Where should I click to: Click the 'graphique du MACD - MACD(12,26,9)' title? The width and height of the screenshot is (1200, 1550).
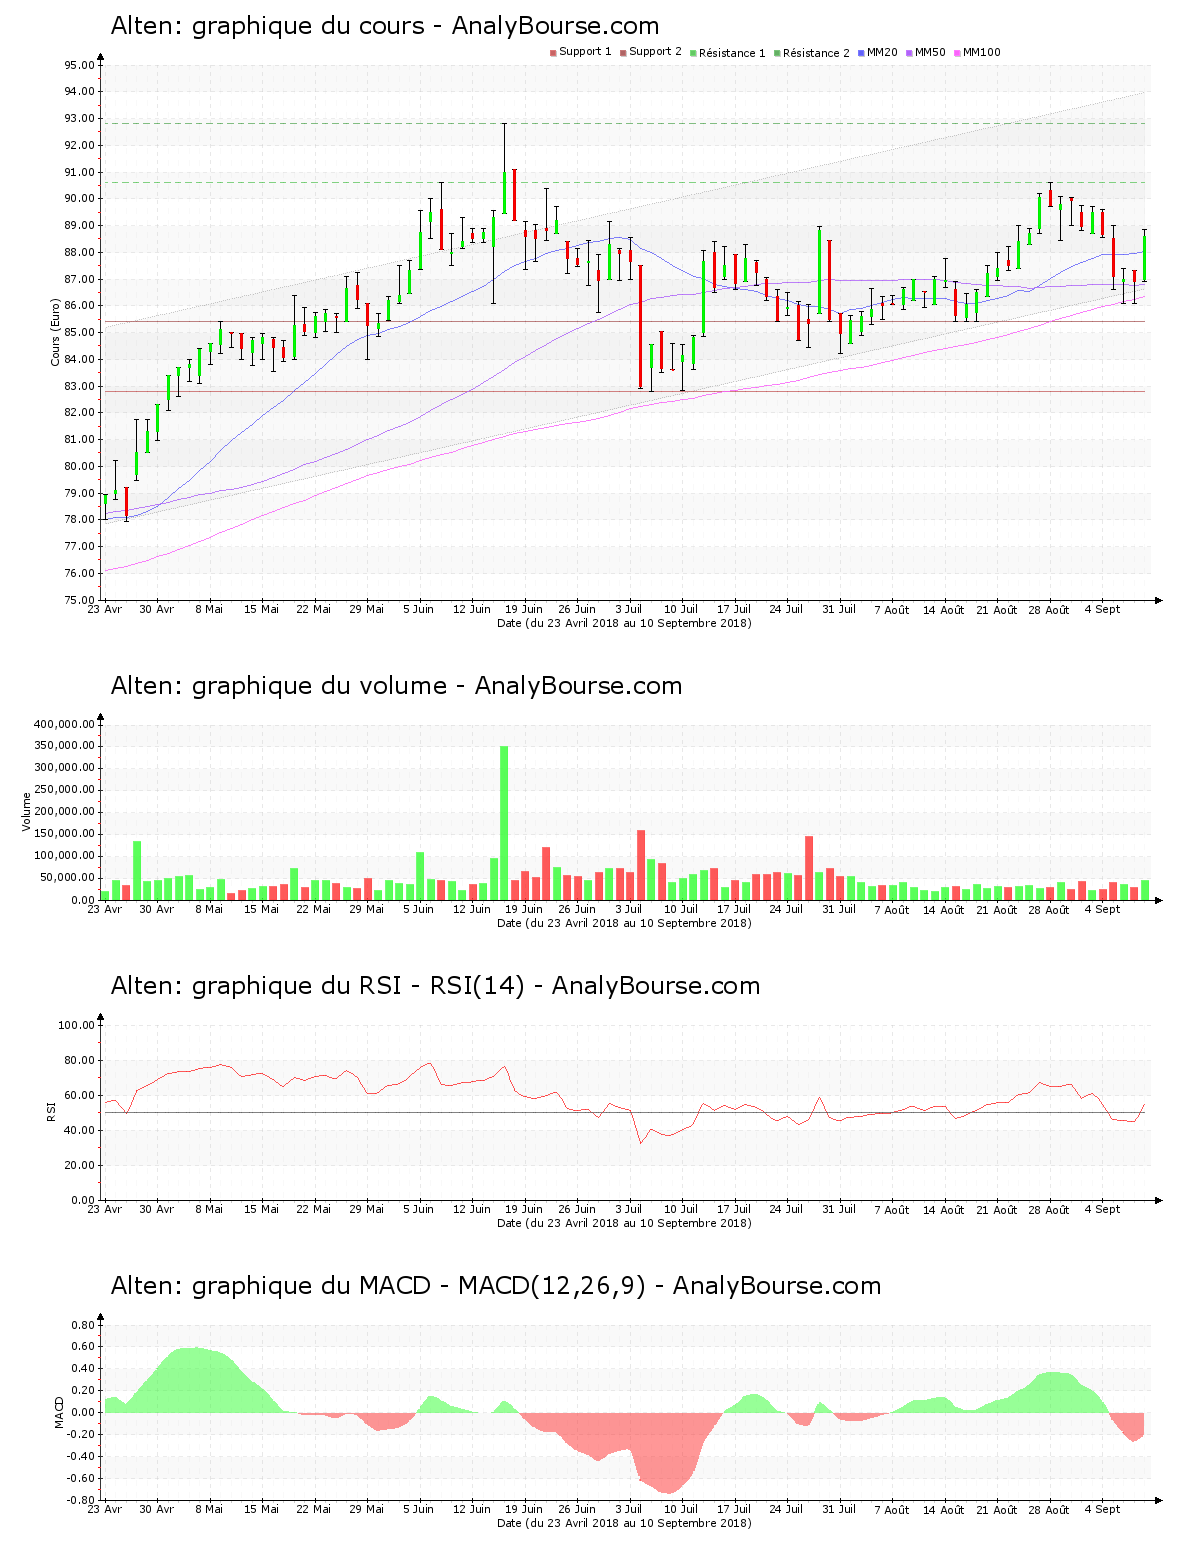tap(418, 1286)
